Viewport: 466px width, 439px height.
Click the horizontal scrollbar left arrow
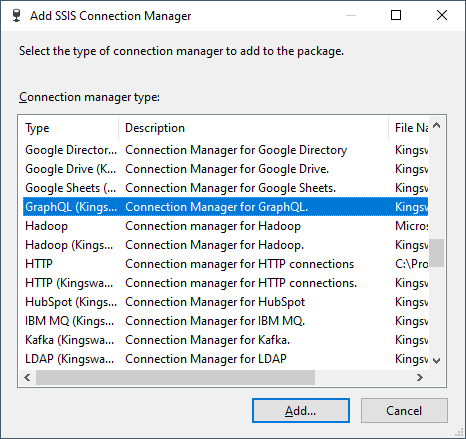tap(27, 377)
